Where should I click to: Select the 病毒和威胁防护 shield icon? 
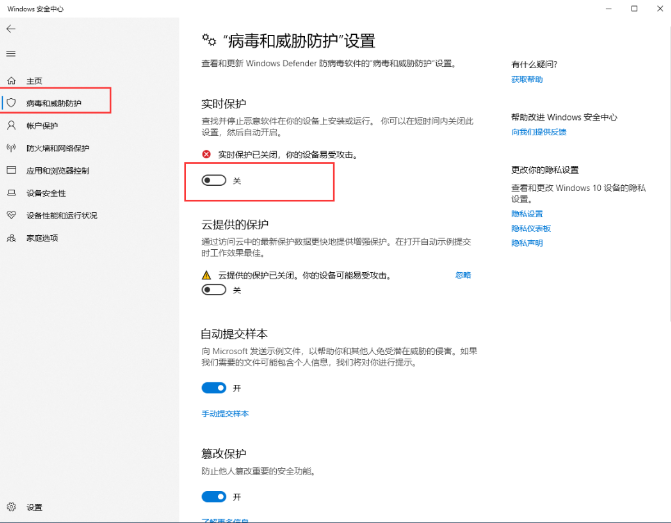tap(12, 102)
